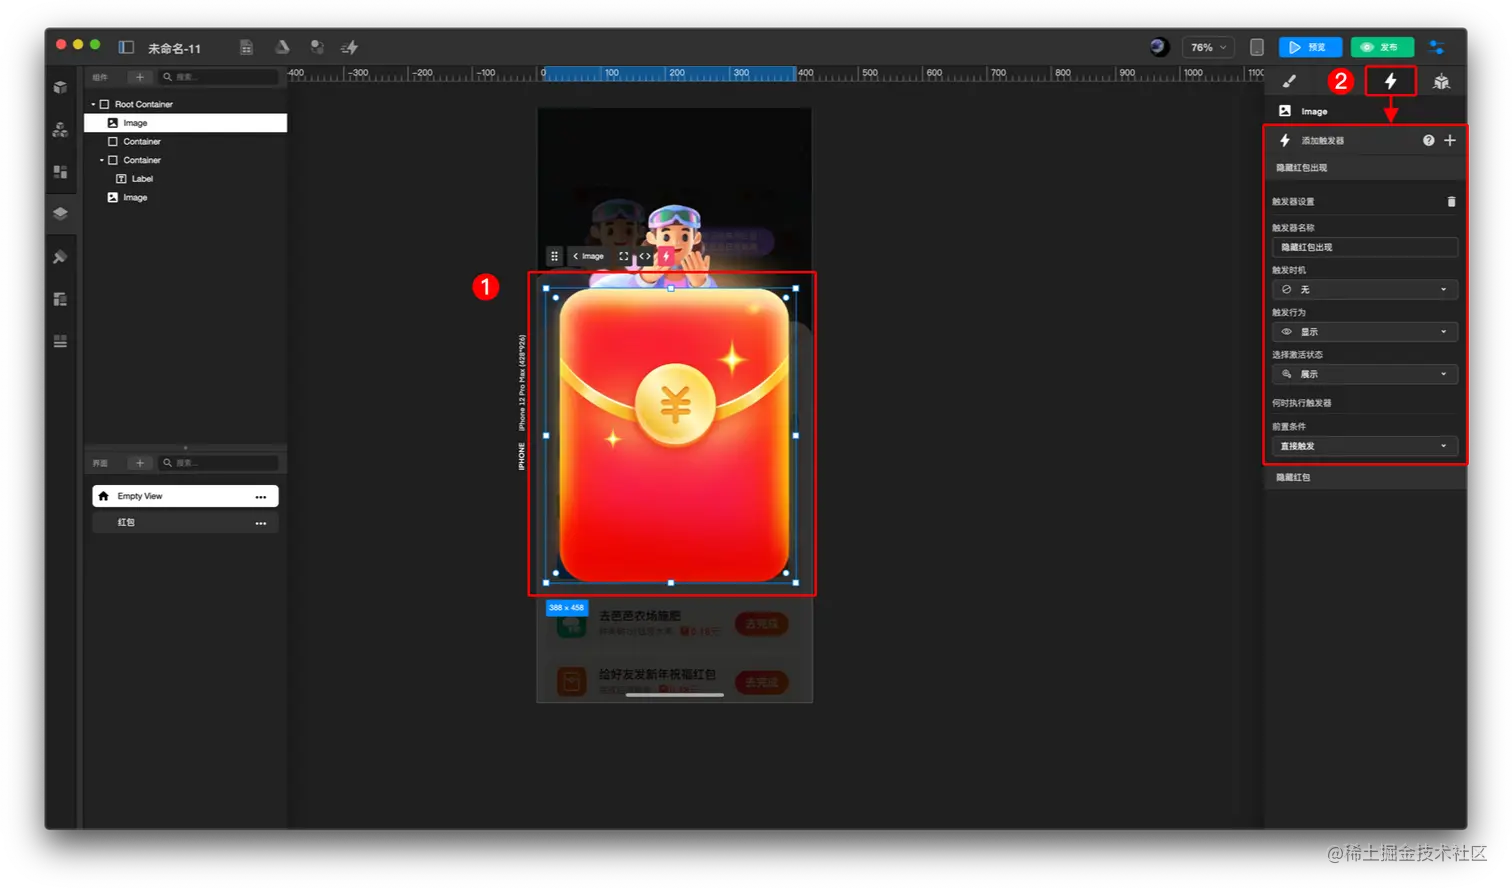This screenshot has height=888, width=1512.
Task: Switch to the lightning trigger tab
Action: click(1390, 81)
